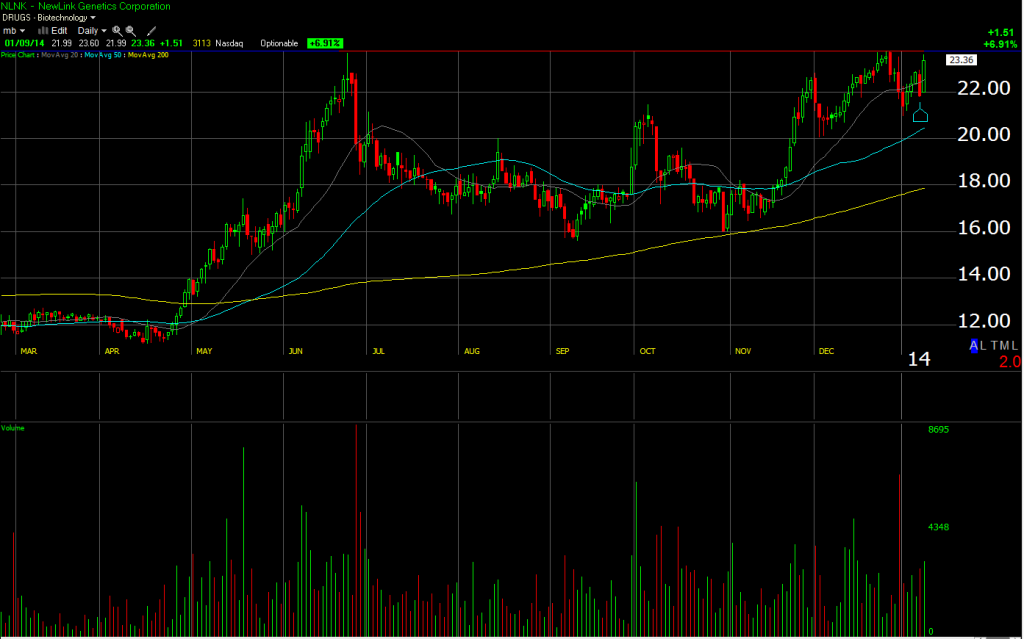Click the green +6.91% change badge
This screenshot has height=639, width=1024.
pos(325,43)
